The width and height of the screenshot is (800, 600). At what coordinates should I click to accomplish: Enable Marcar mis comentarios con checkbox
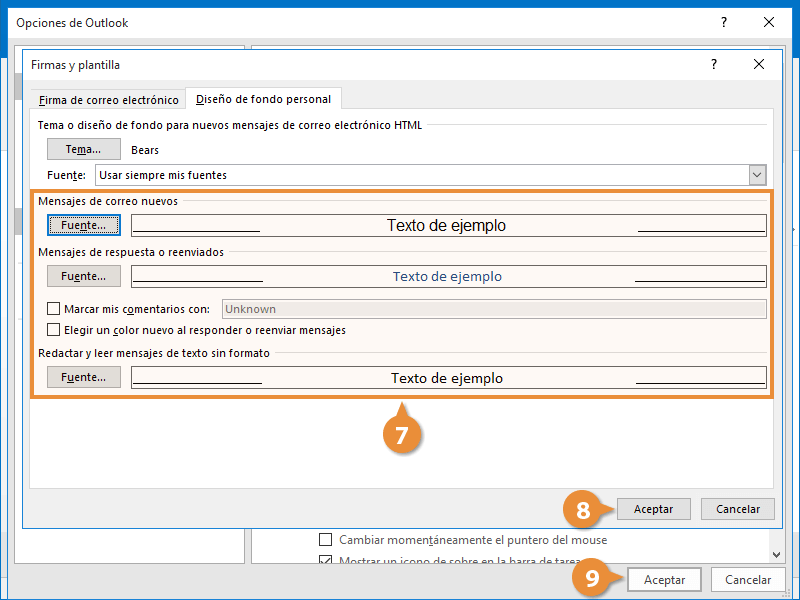coord(54,309)
